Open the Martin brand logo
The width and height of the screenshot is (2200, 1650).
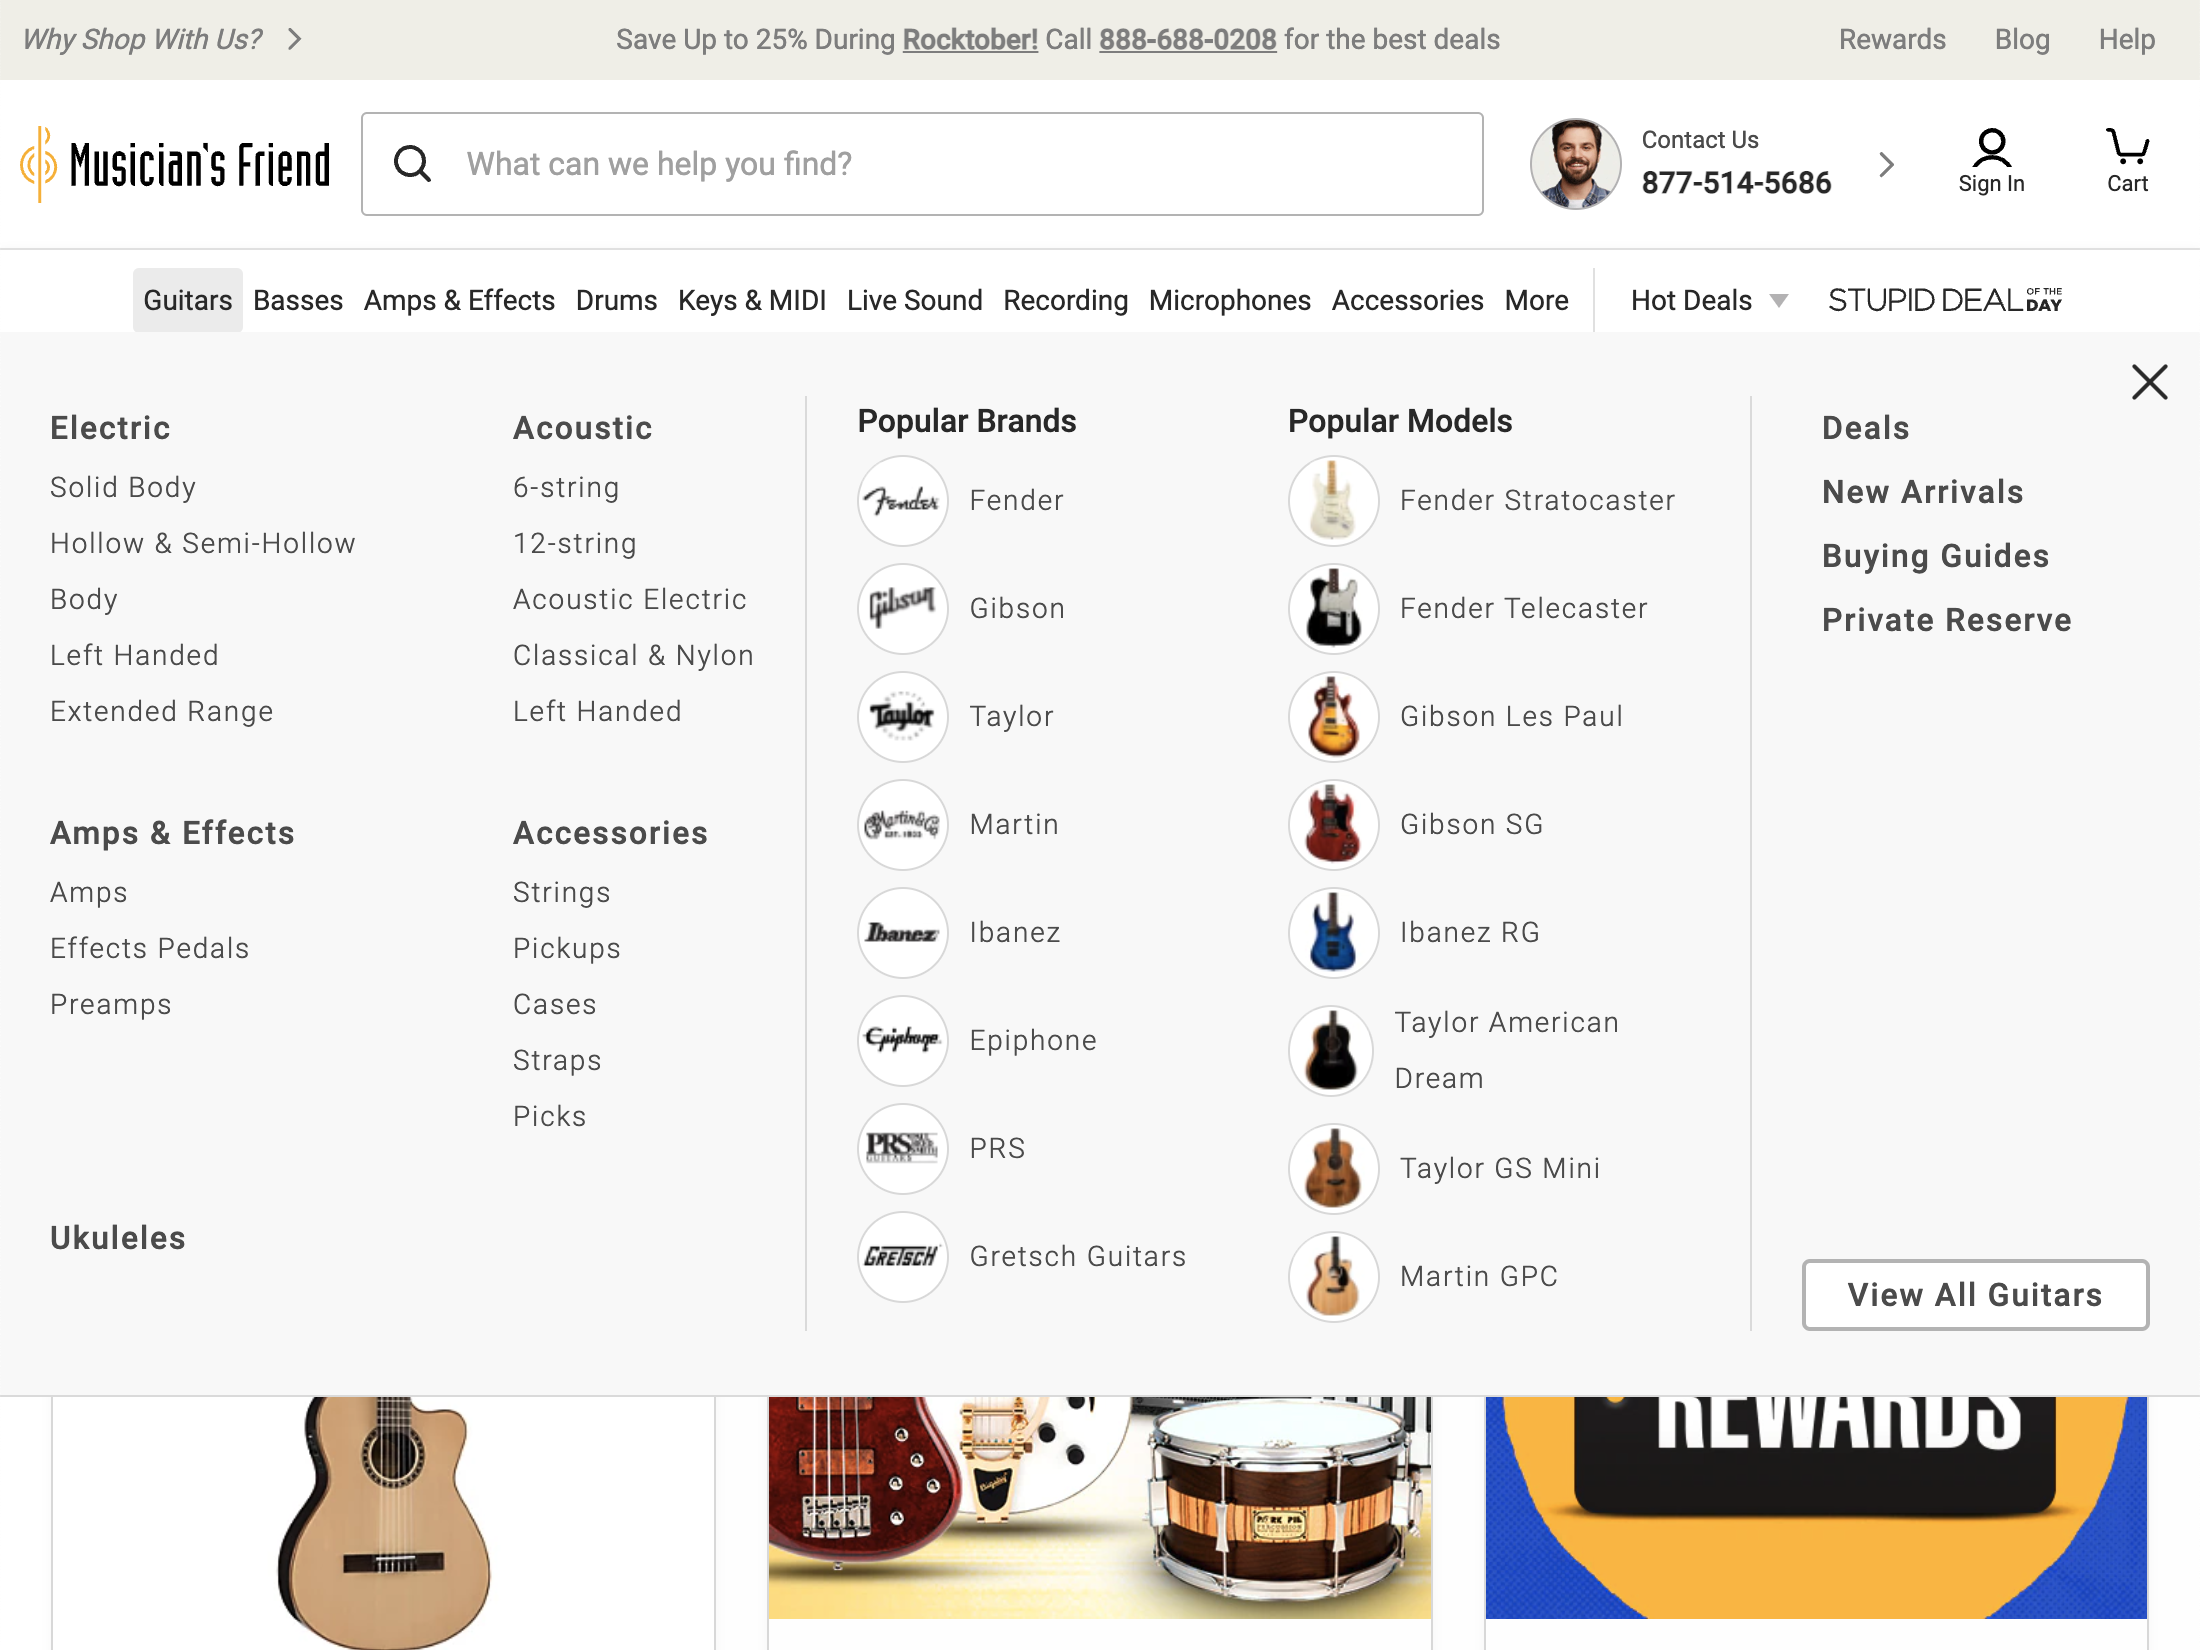(901, 824)
